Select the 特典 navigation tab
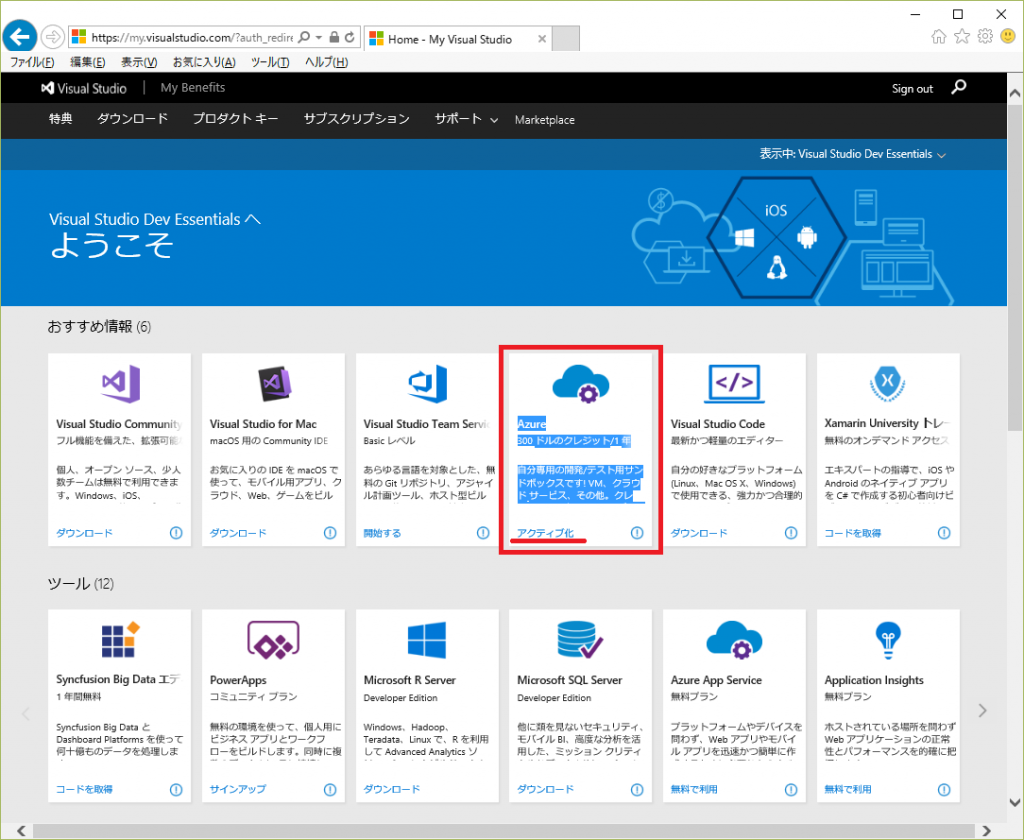The width and height of the screenshot is (1024, 840). [60, 119]
